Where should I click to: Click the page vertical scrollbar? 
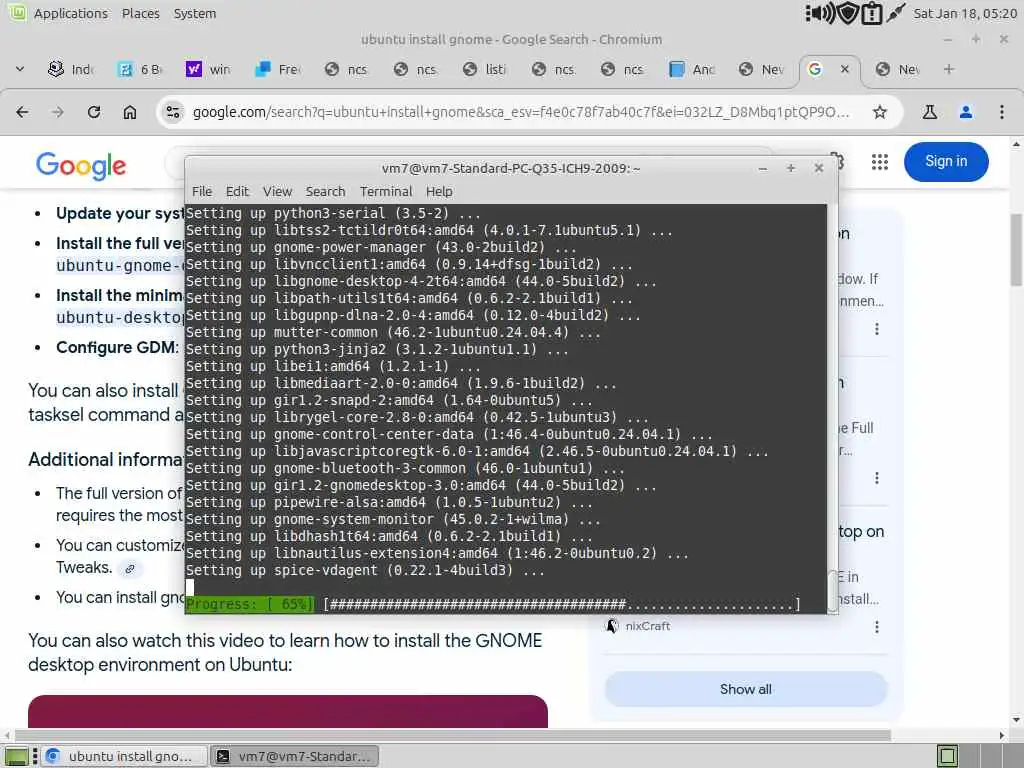pos(1016,249)
